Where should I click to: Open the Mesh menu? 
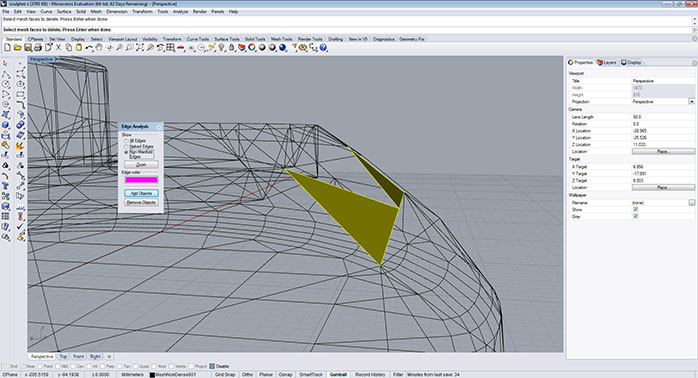tap(96, 12)
